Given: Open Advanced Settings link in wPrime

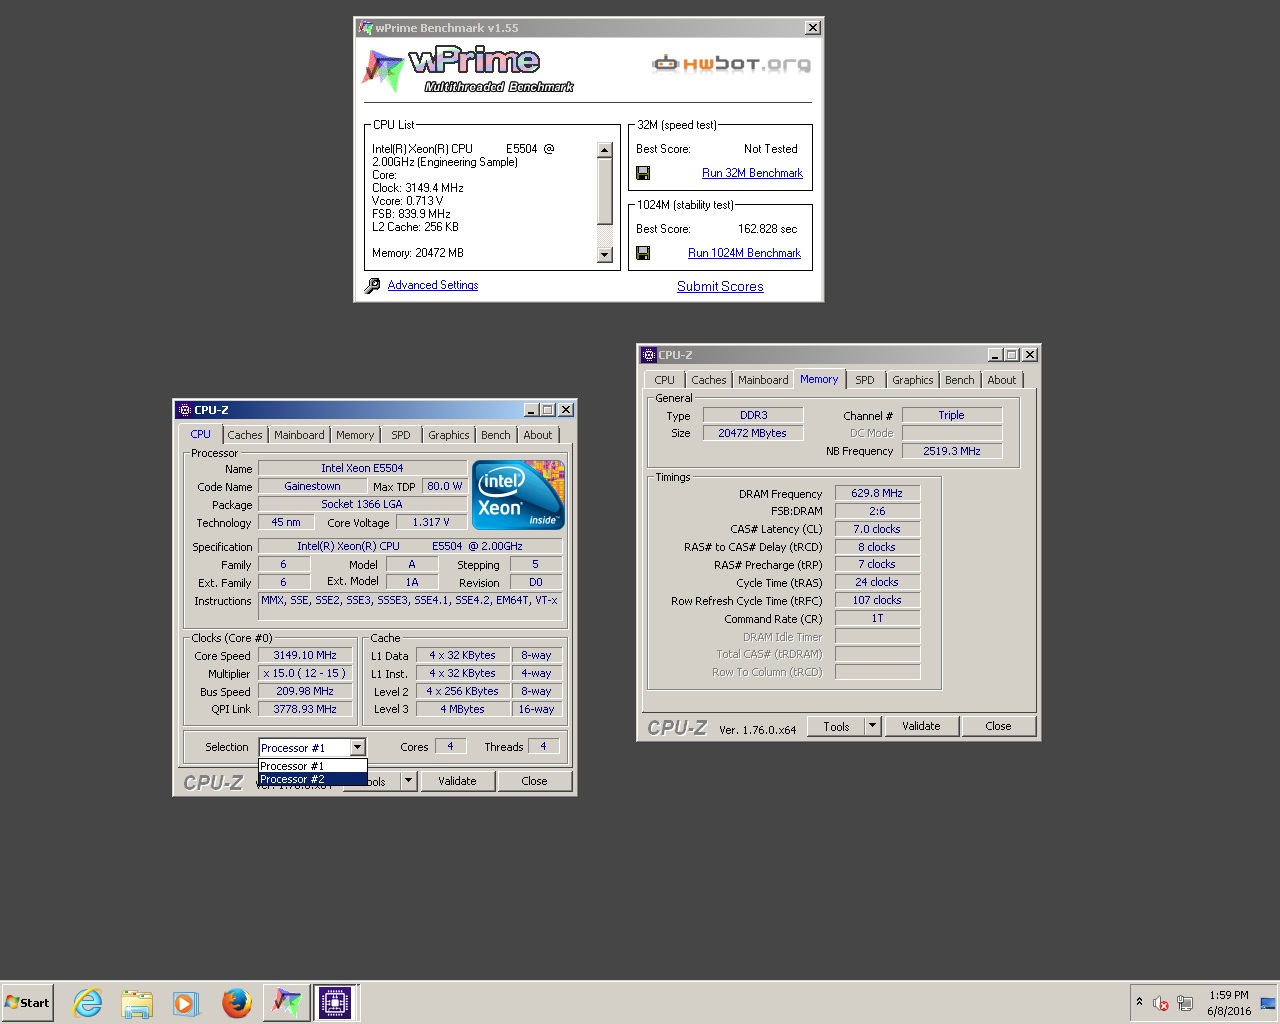Looking at the screenshot, I should 432,285.
